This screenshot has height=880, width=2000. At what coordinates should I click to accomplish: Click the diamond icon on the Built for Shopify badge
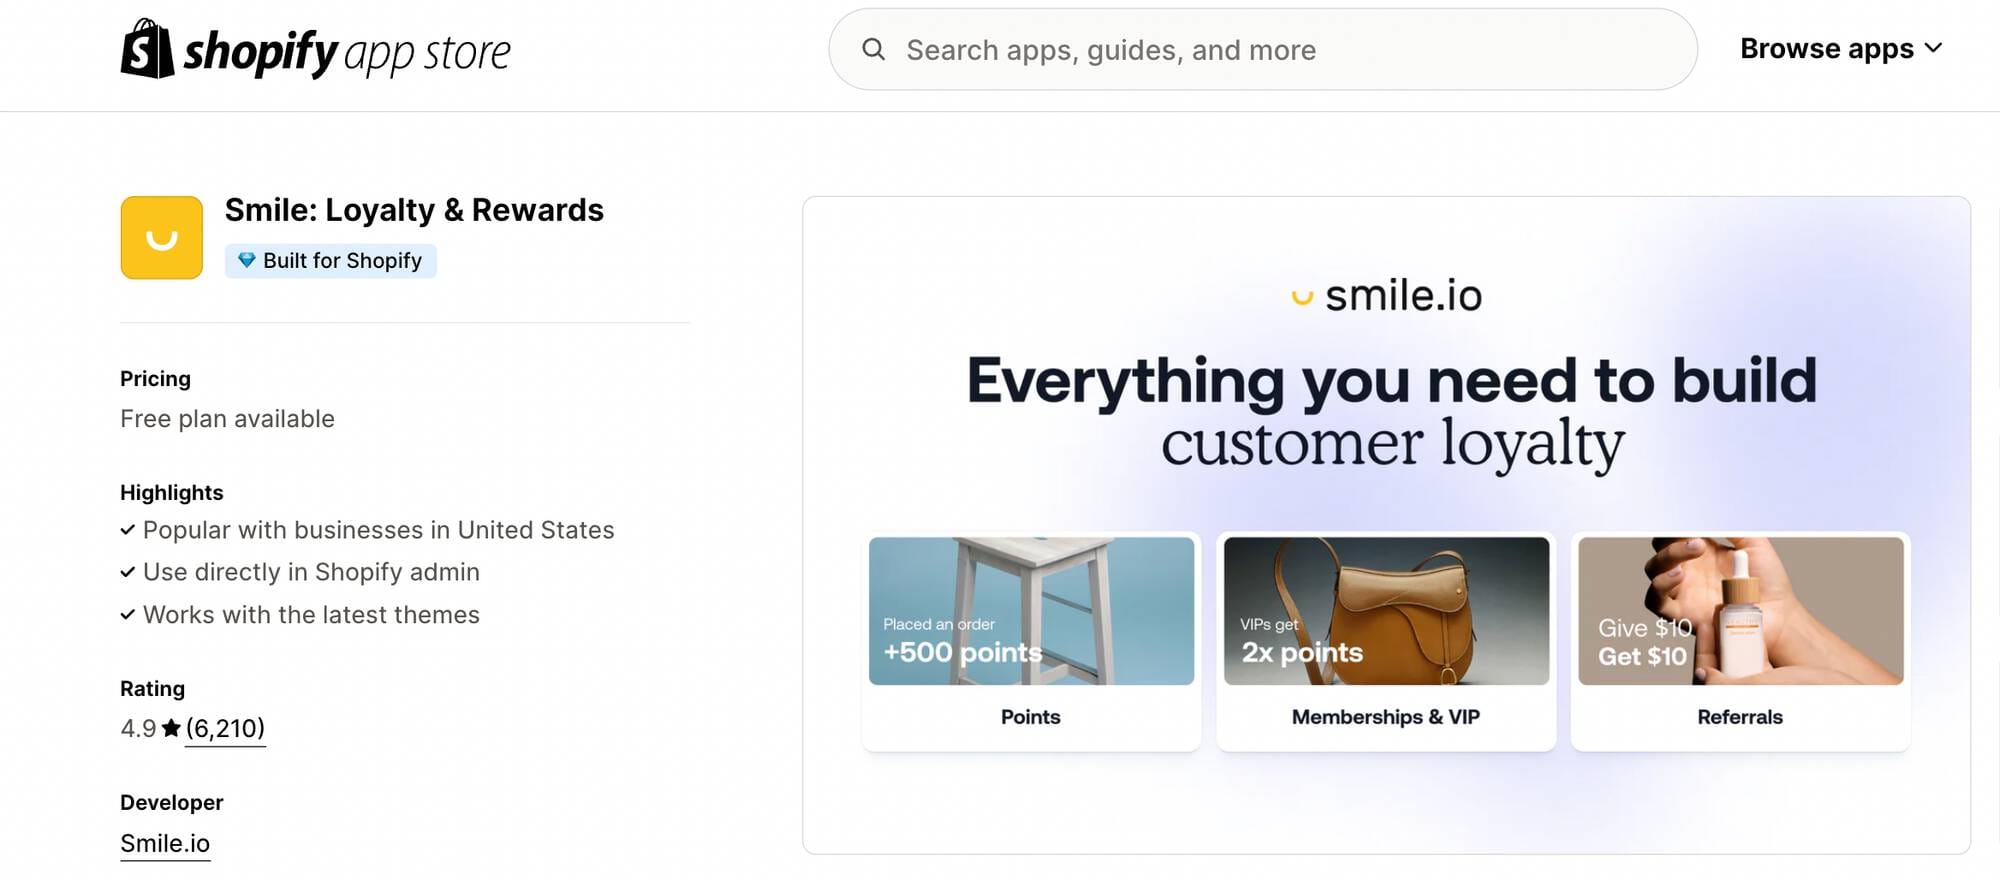[x=246, y=261]
